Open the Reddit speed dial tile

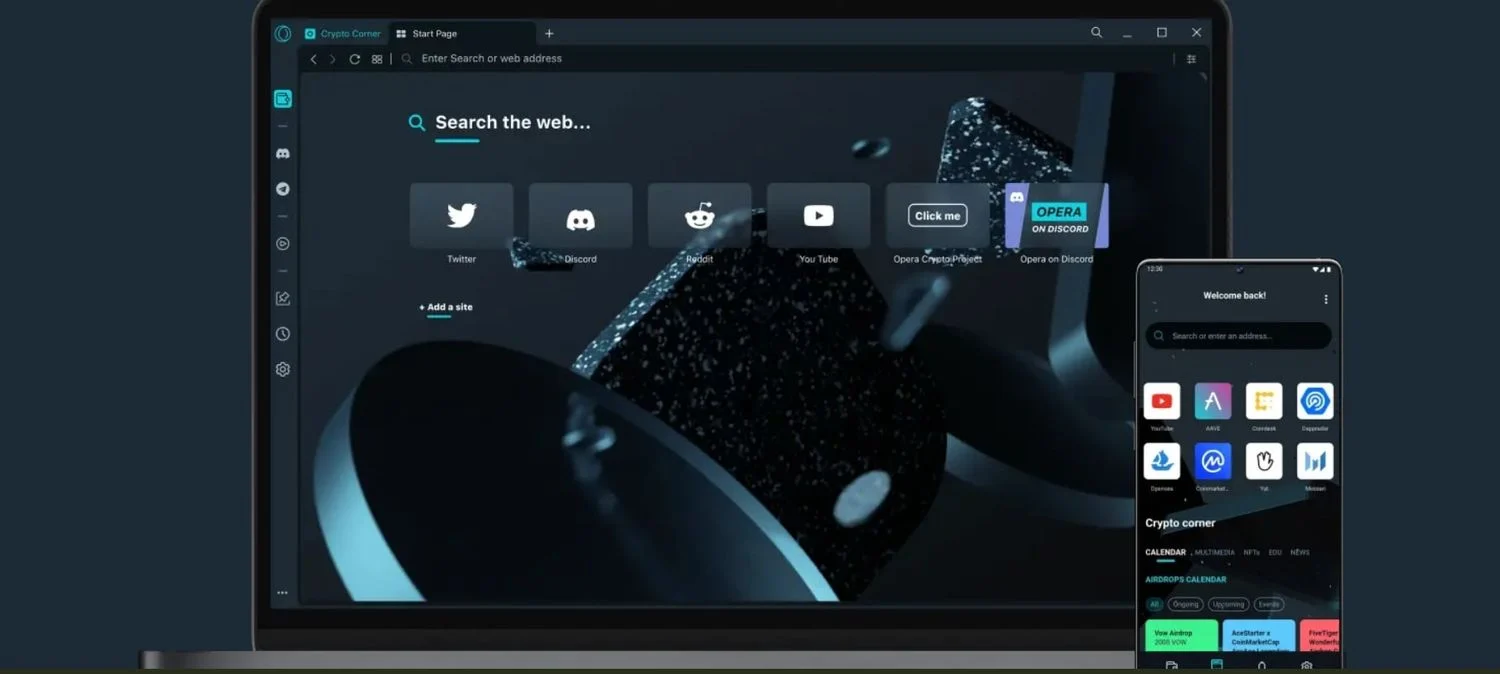click(x=699, y=215)
